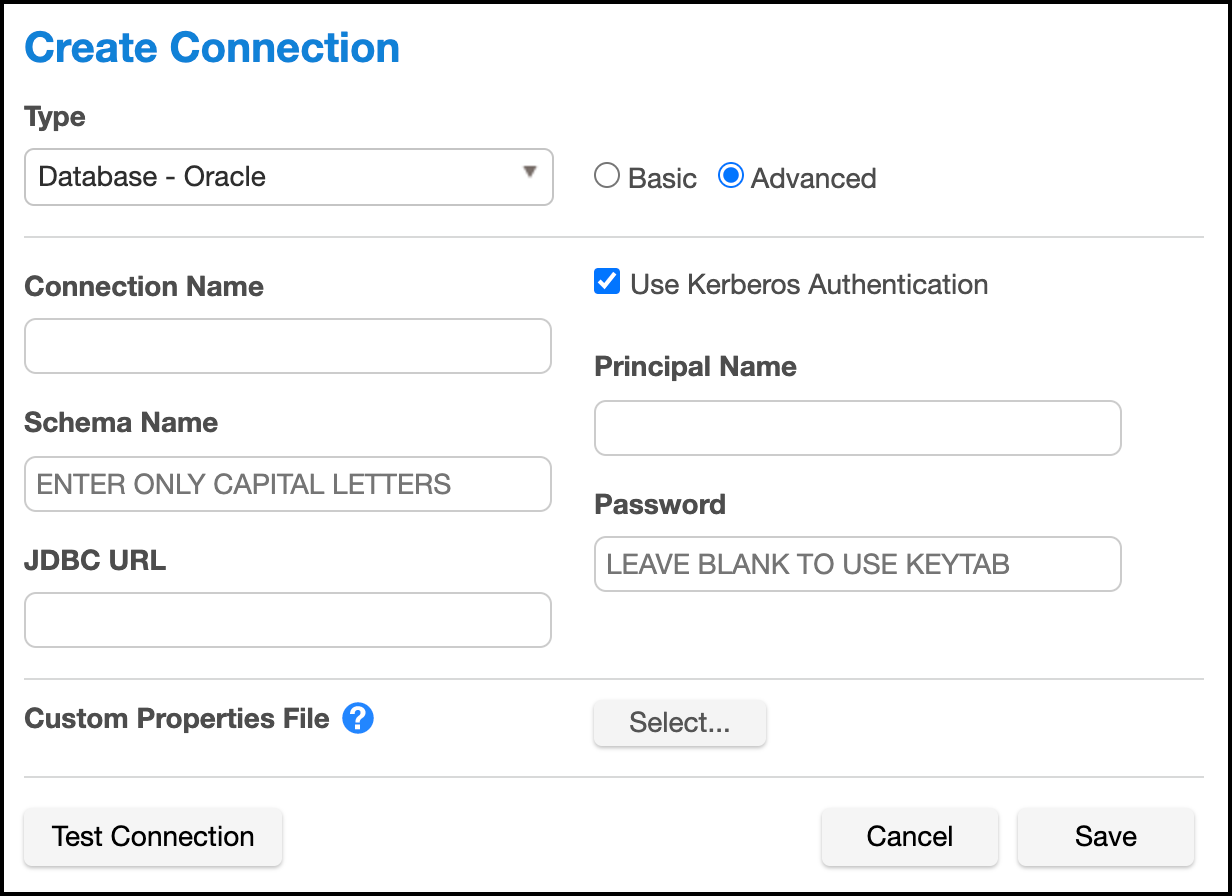Click the Test Connection button
The image size is (1232, 896).
[153, 837]
